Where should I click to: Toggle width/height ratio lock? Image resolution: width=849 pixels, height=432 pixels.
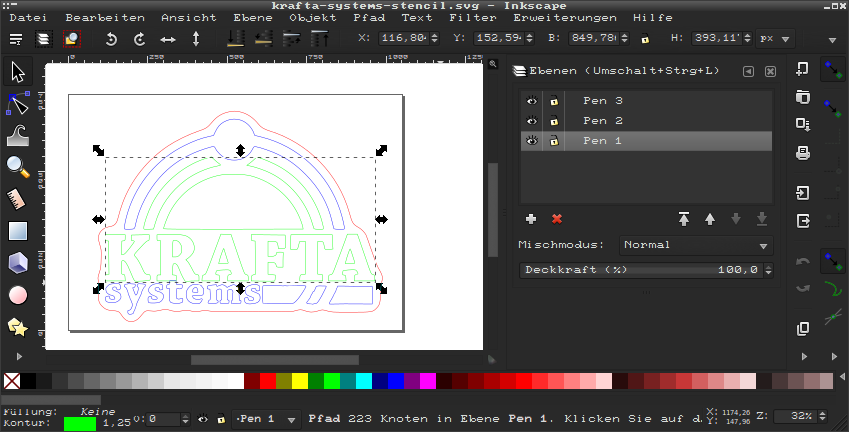[645, 38]
